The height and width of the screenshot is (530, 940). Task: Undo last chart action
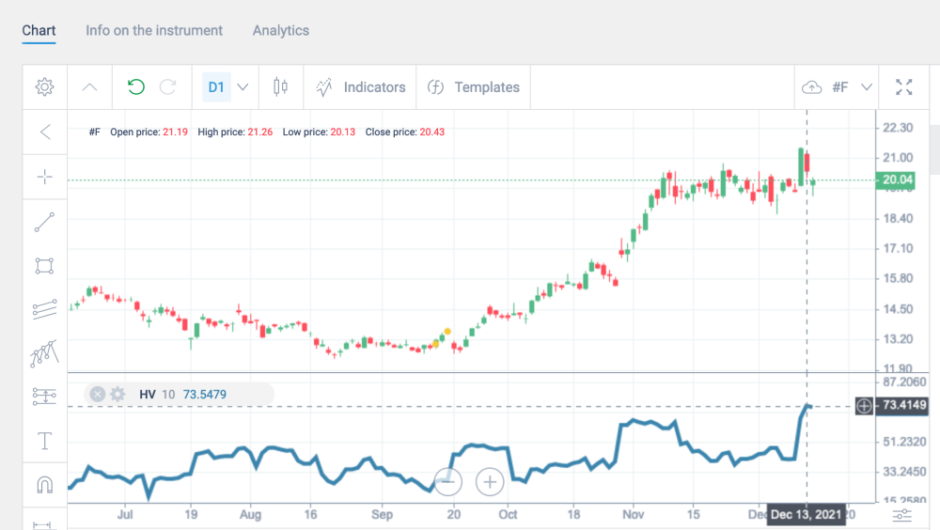click(x=136, y=87)
